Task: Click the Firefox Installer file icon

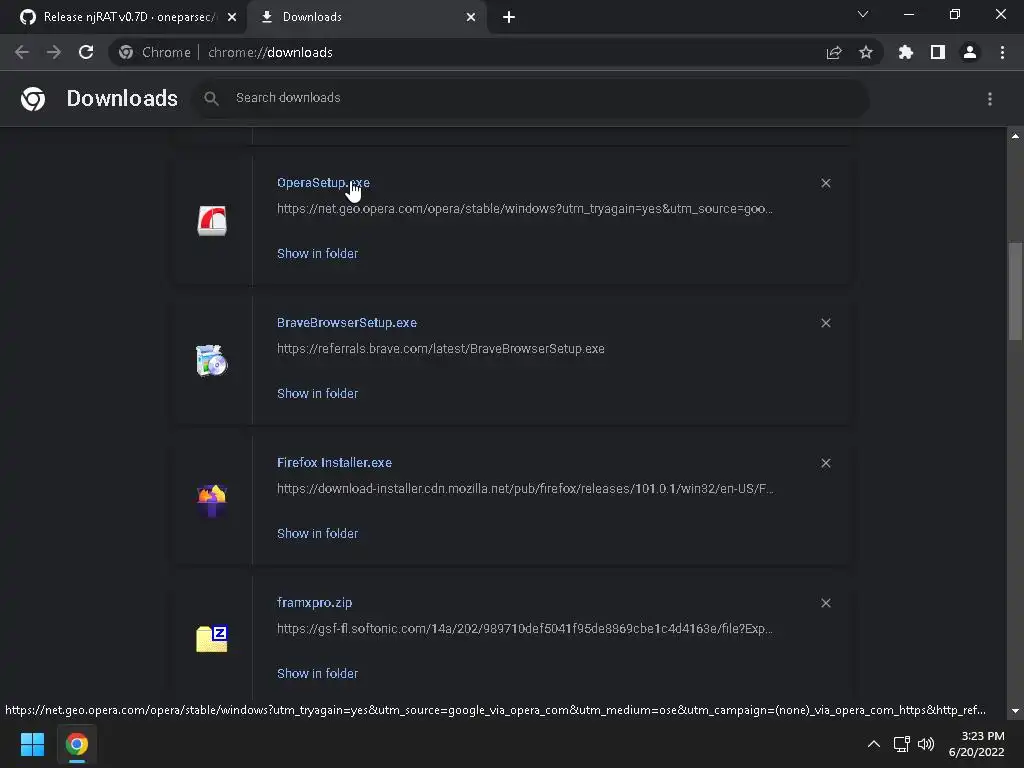Action: point(212,501)
